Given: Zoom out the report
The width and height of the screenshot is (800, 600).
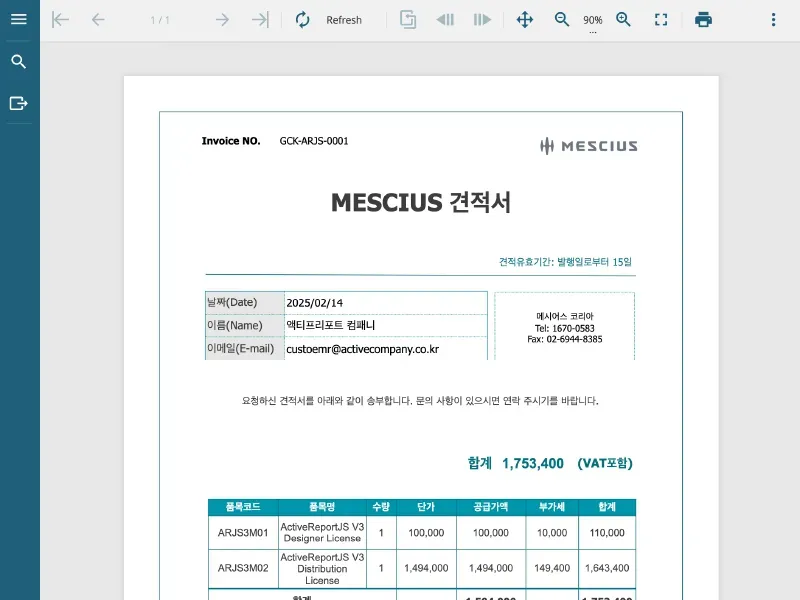Looking at the screenshot, I should click(562, 20).
